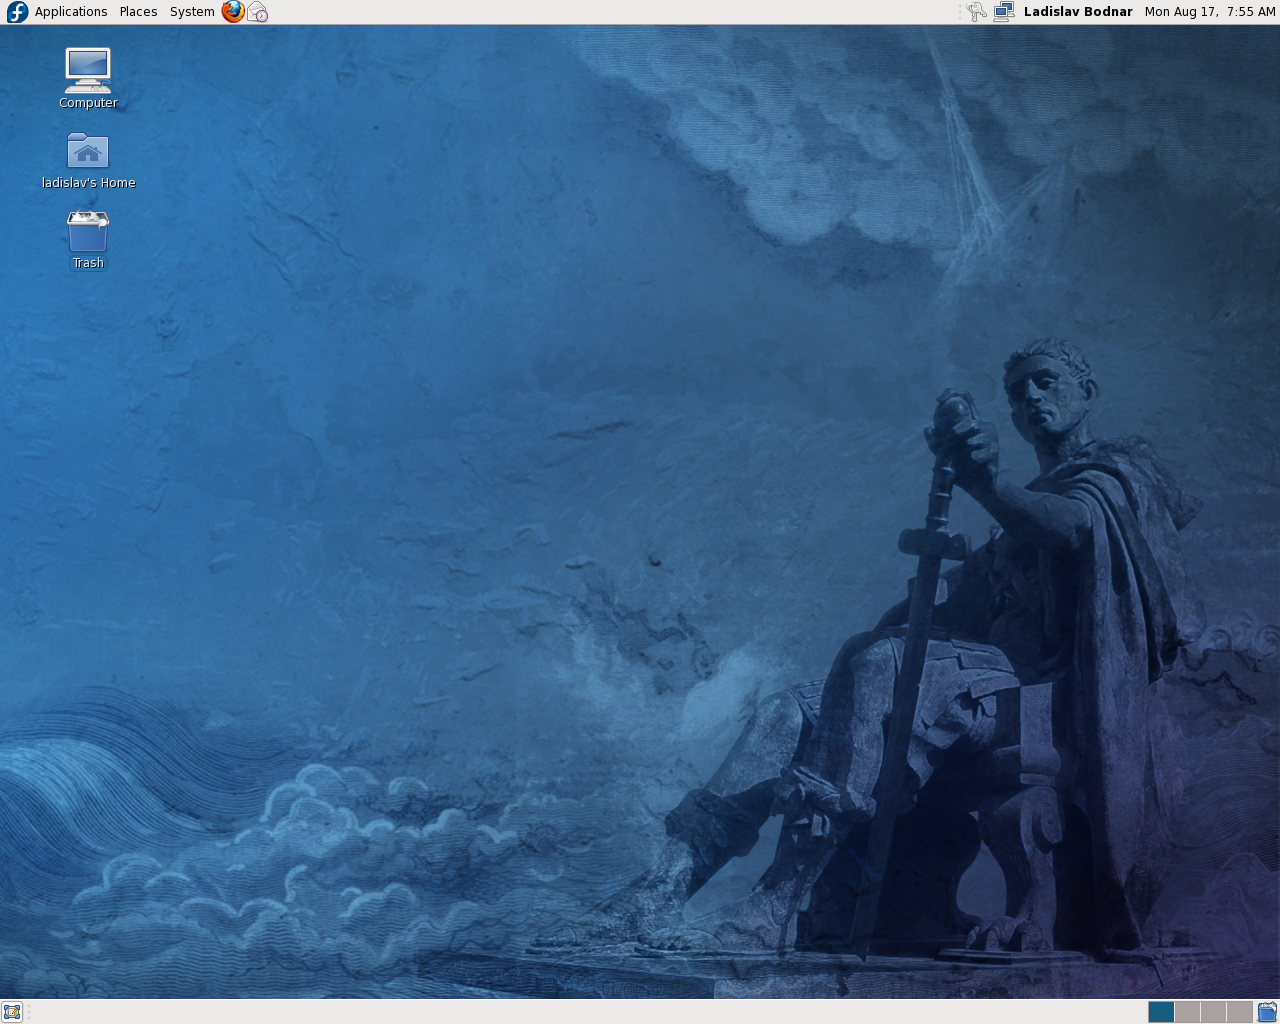Launch the Evolution mail launcher icon
This screenshot has height=1024, width=1280.
(x=258, y=12)
